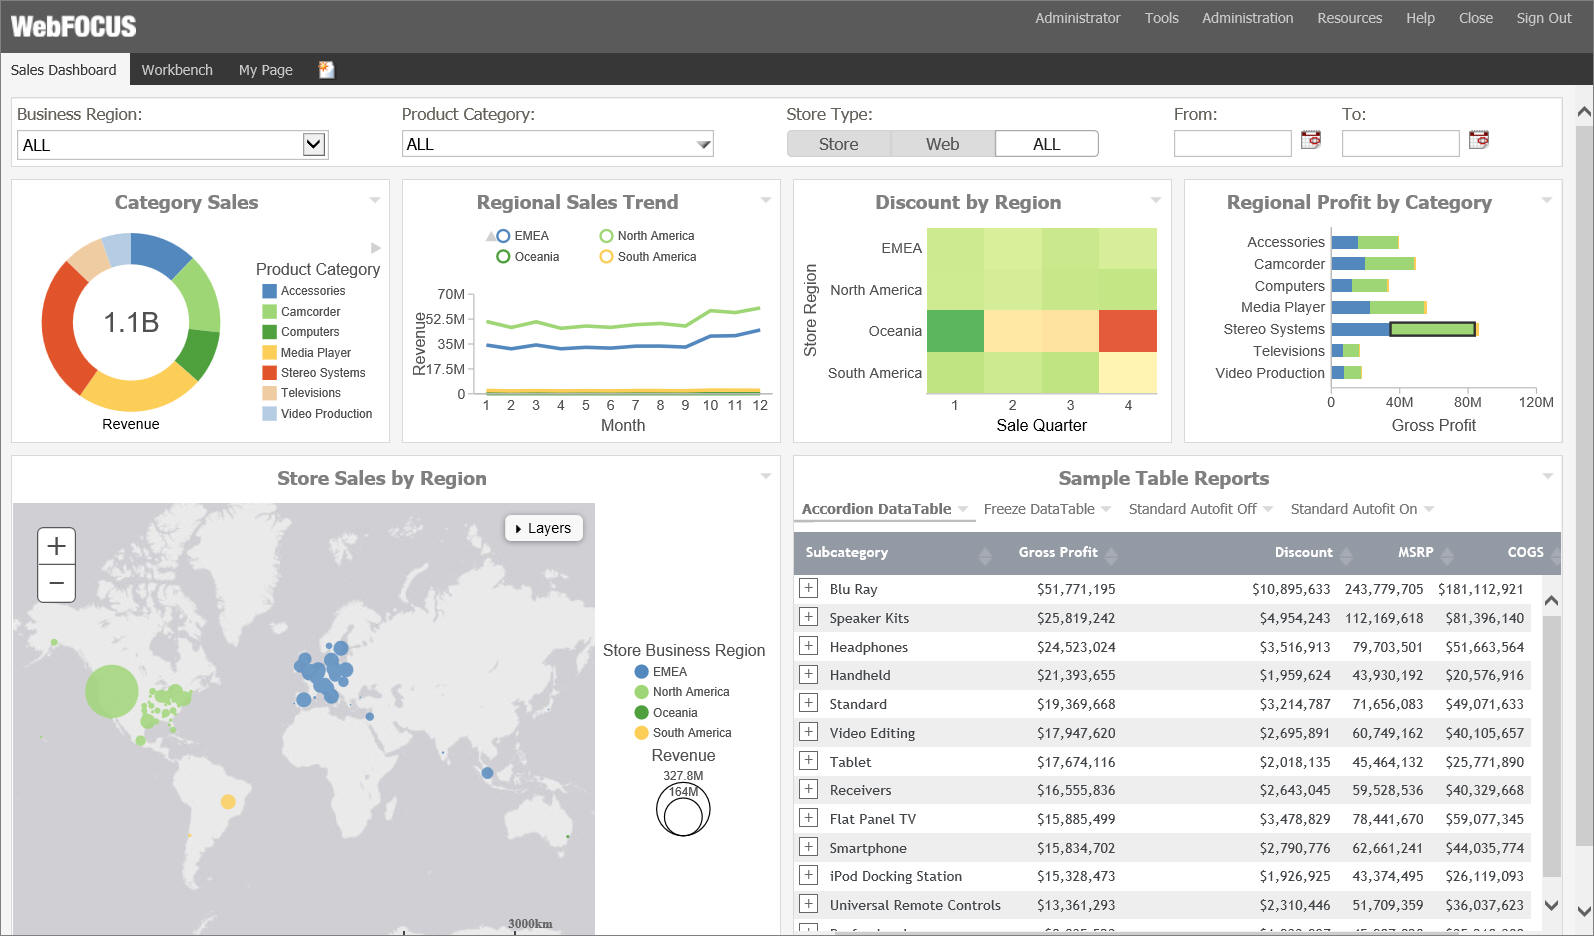Open the From date calendar picker
This screenshot has width=1594, height=936.
[1310, 140]
